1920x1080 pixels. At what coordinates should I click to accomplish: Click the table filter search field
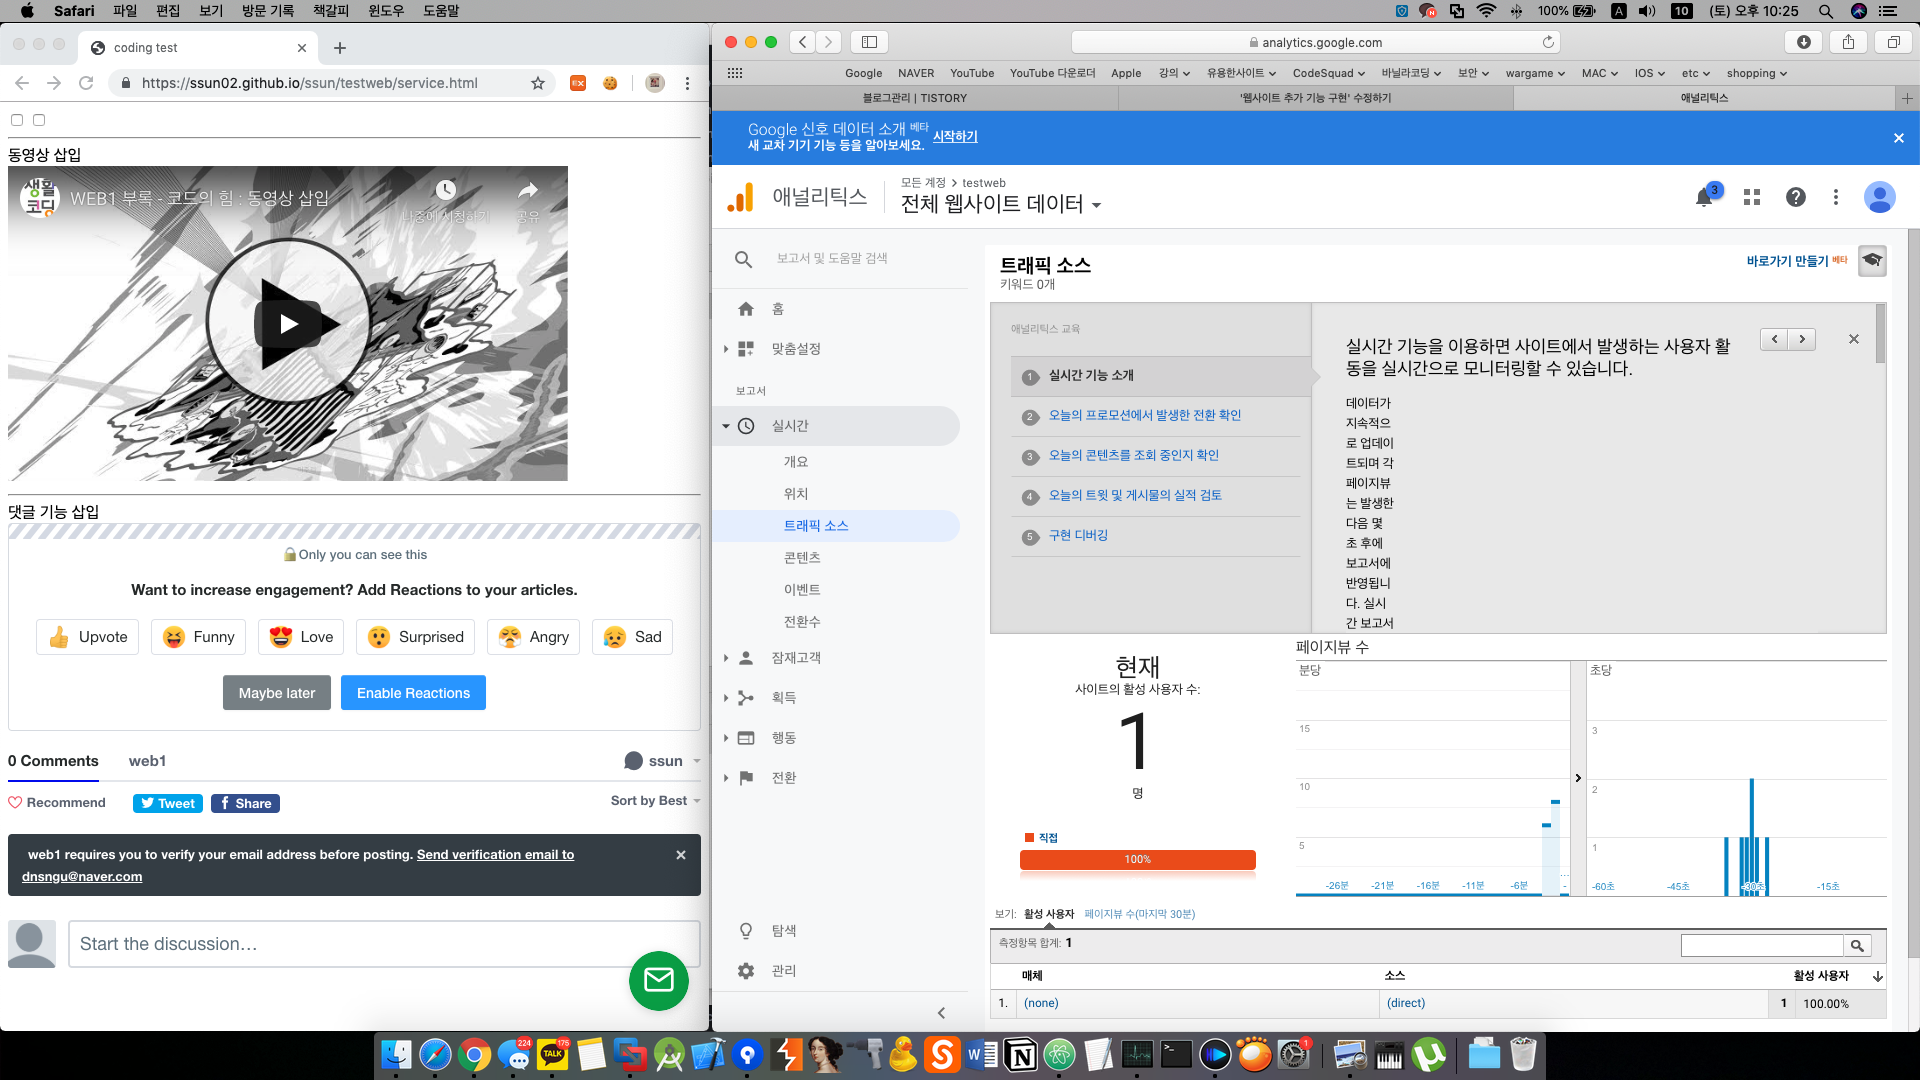pyautogui.click(x=1762, y=946)
